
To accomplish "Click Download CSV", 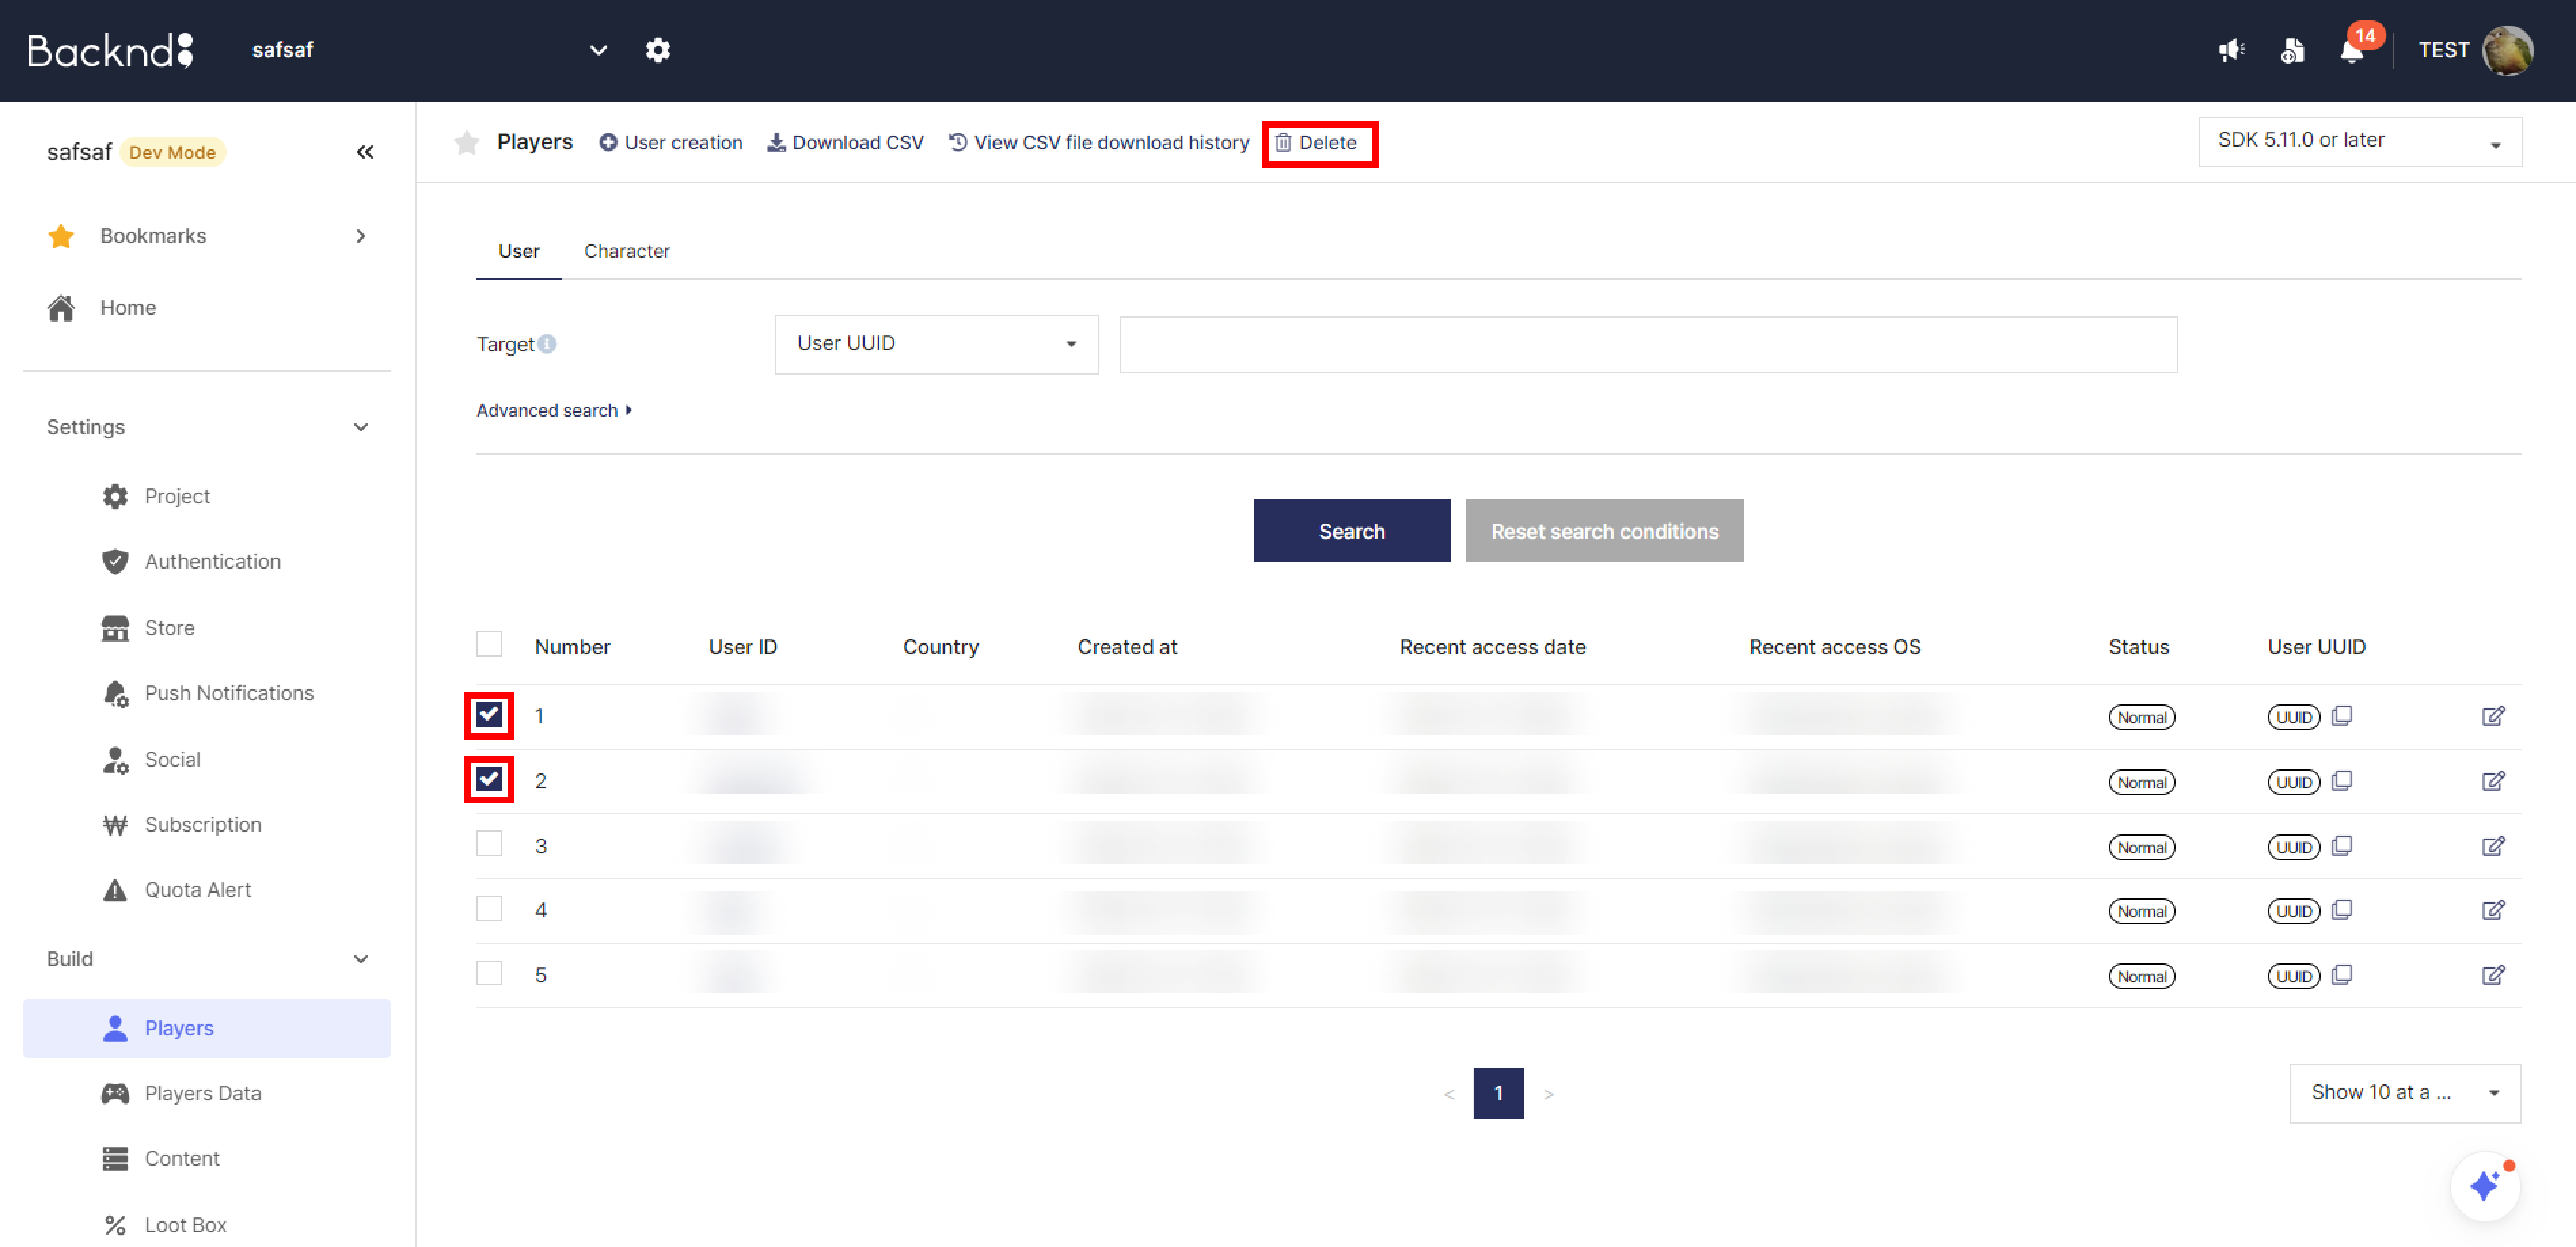I will coord(846,143).
